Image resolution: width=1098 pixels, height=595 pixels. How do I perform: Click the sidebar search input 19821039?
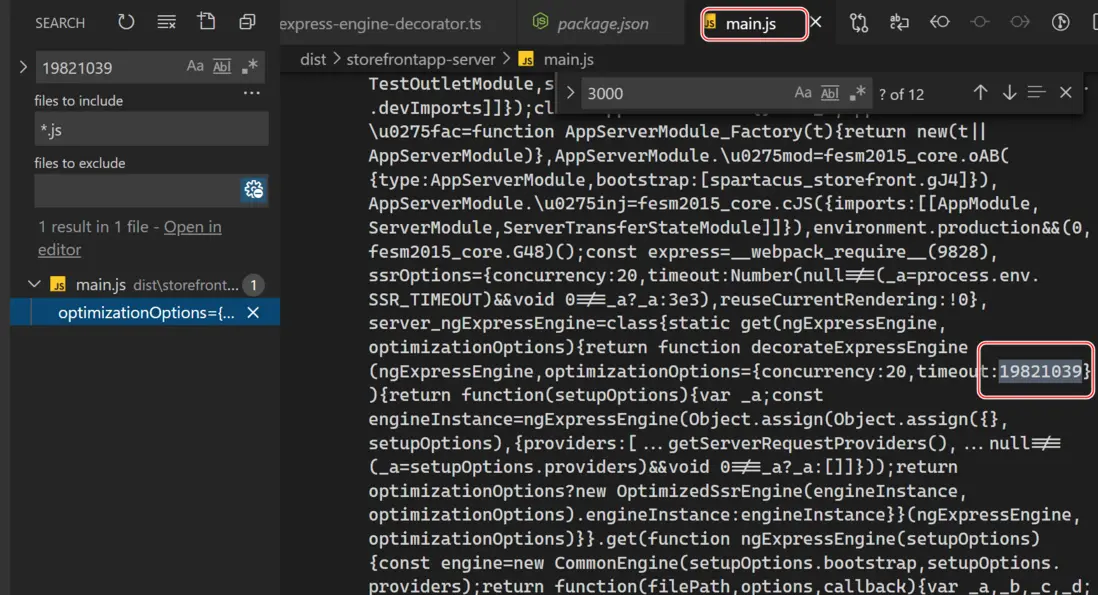tap(109, 67)
